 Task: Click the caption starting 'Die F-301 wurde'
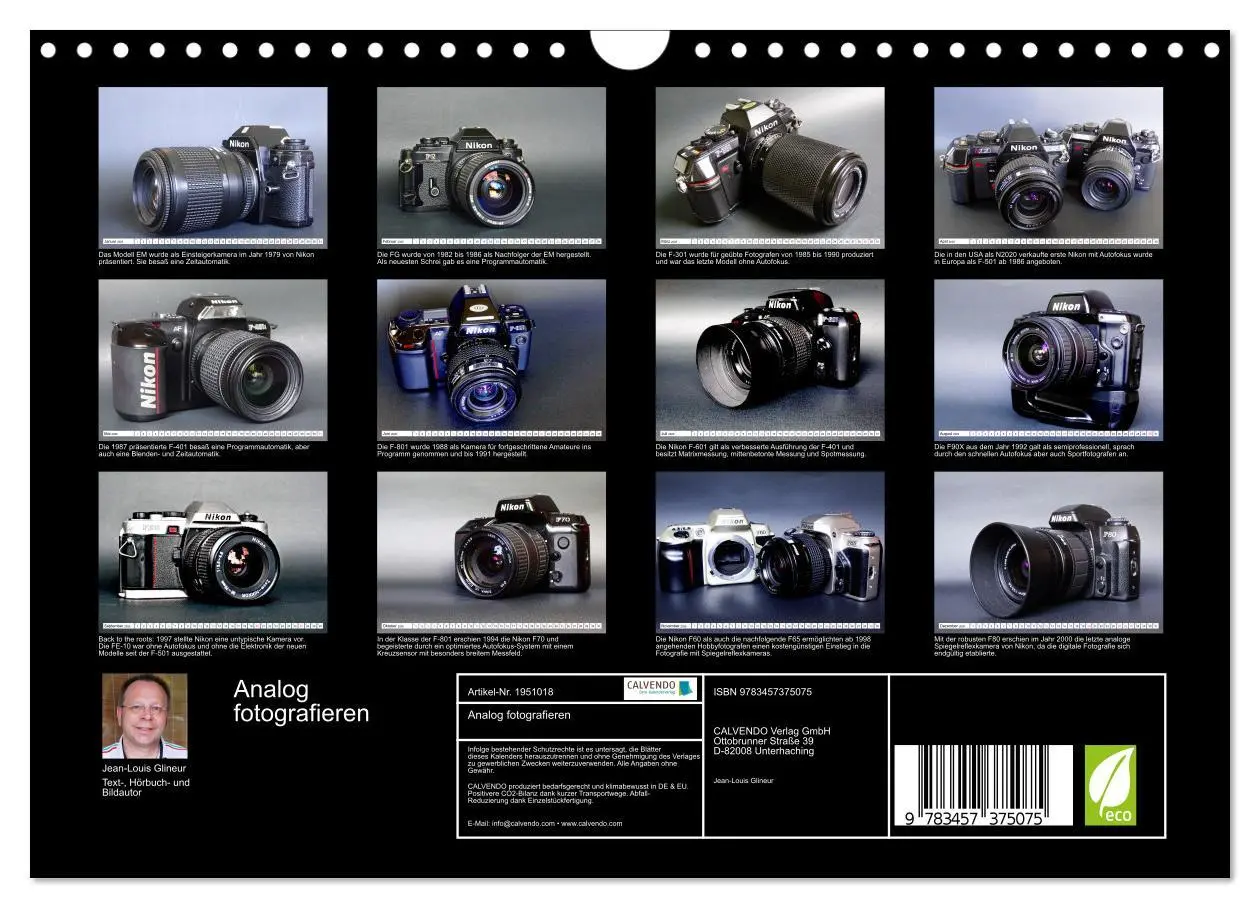click(x=764, y=258)
